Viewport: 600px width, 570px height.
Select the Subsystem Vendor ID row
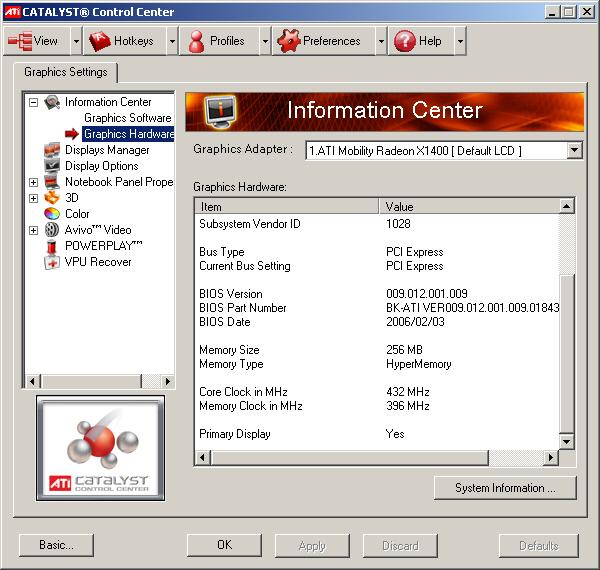(x=377, y=224)
